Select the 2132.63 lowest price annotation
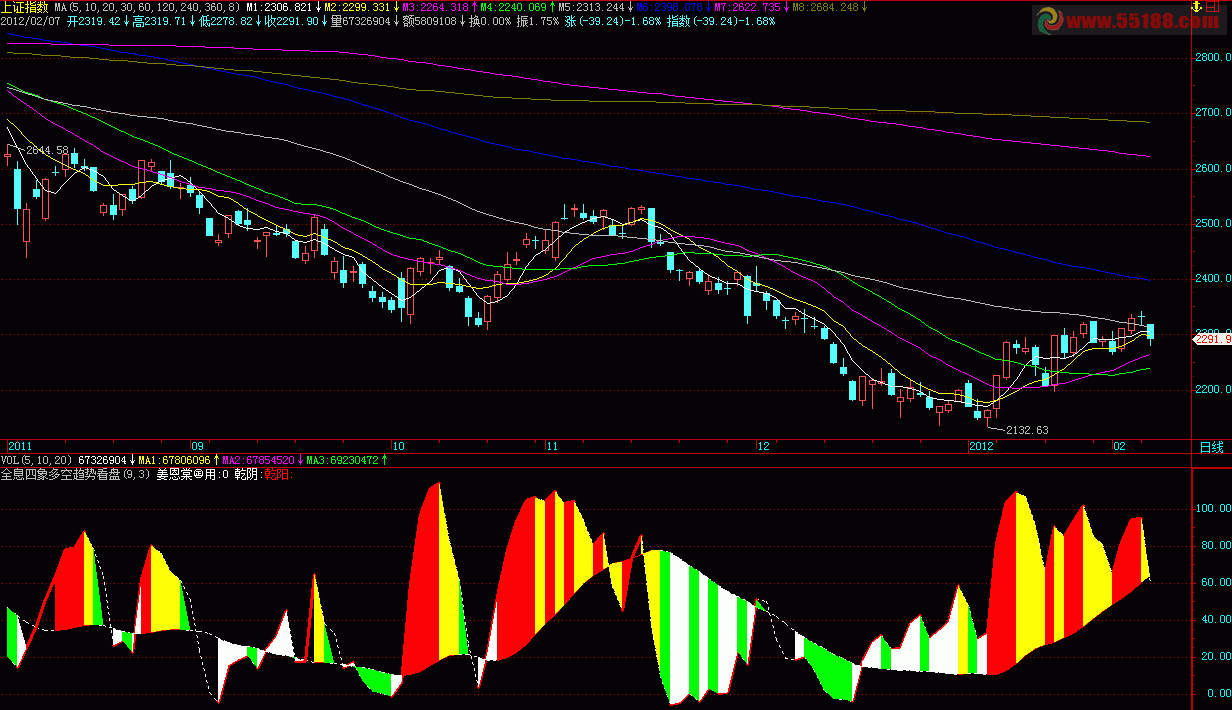 (x=1027, y=430)
